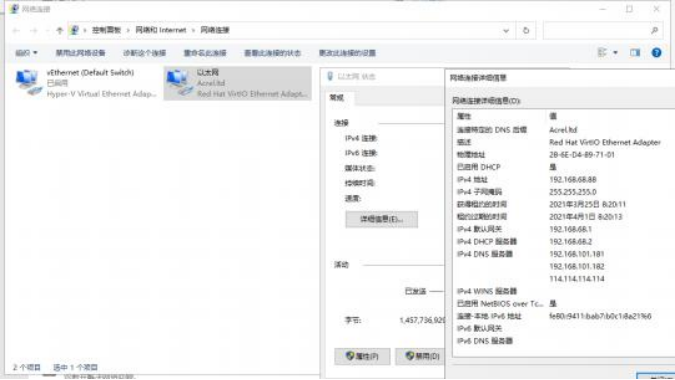Select the 连接-本地 IPv6 地址 row
The width and height of the screenshot is (675, 380).
[x=564, y=316]
